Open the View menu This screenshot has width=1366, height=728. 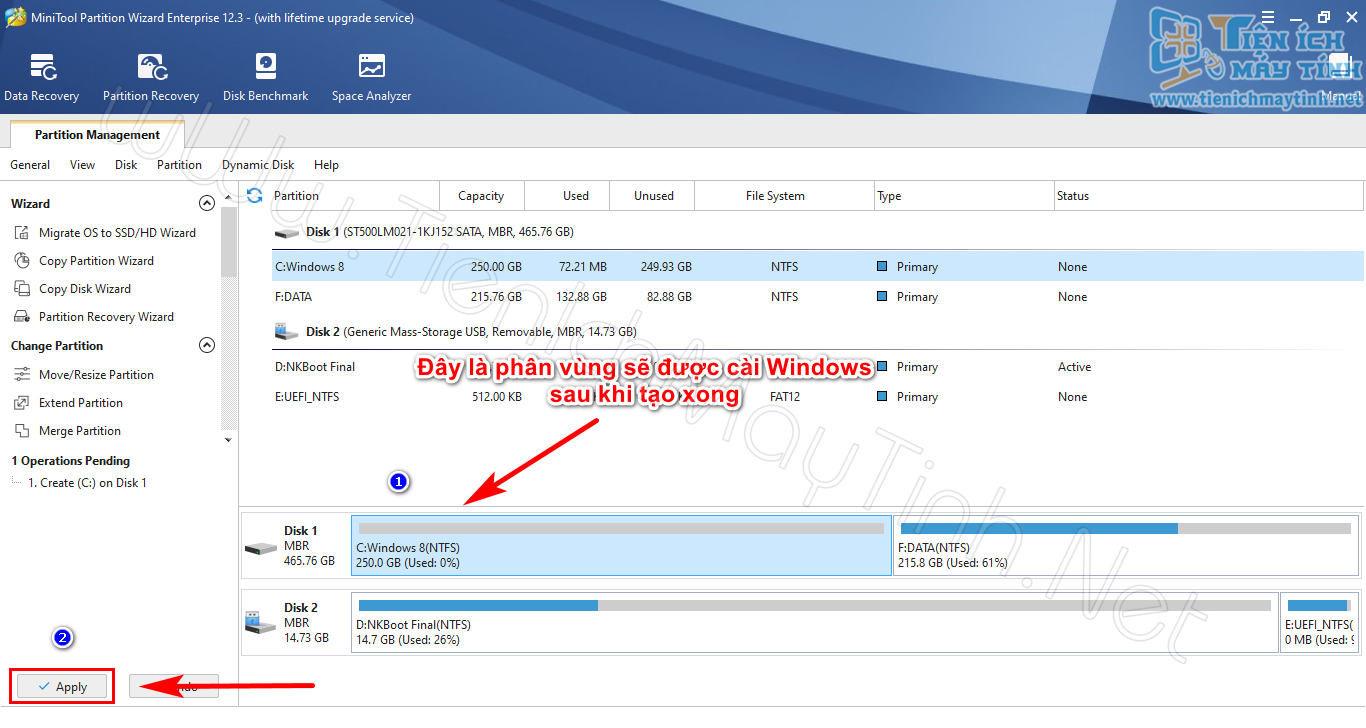click(83, 165)
